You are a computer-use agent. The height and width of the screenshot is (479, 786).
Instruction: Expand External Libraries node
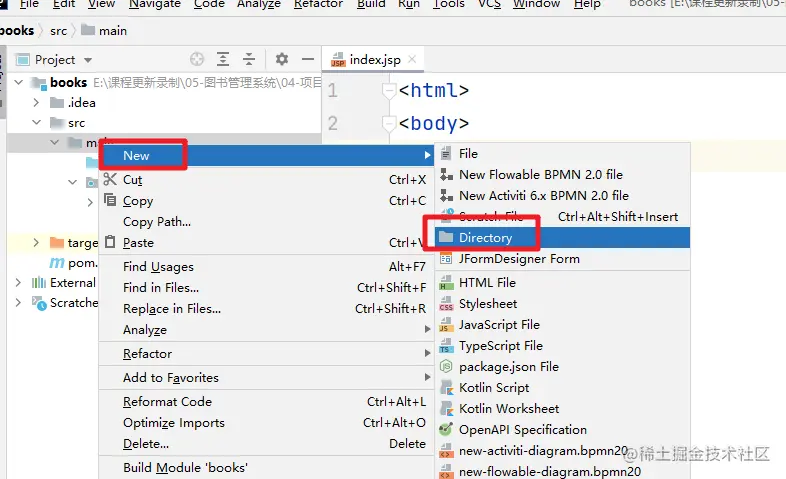[x=19, y=283]
